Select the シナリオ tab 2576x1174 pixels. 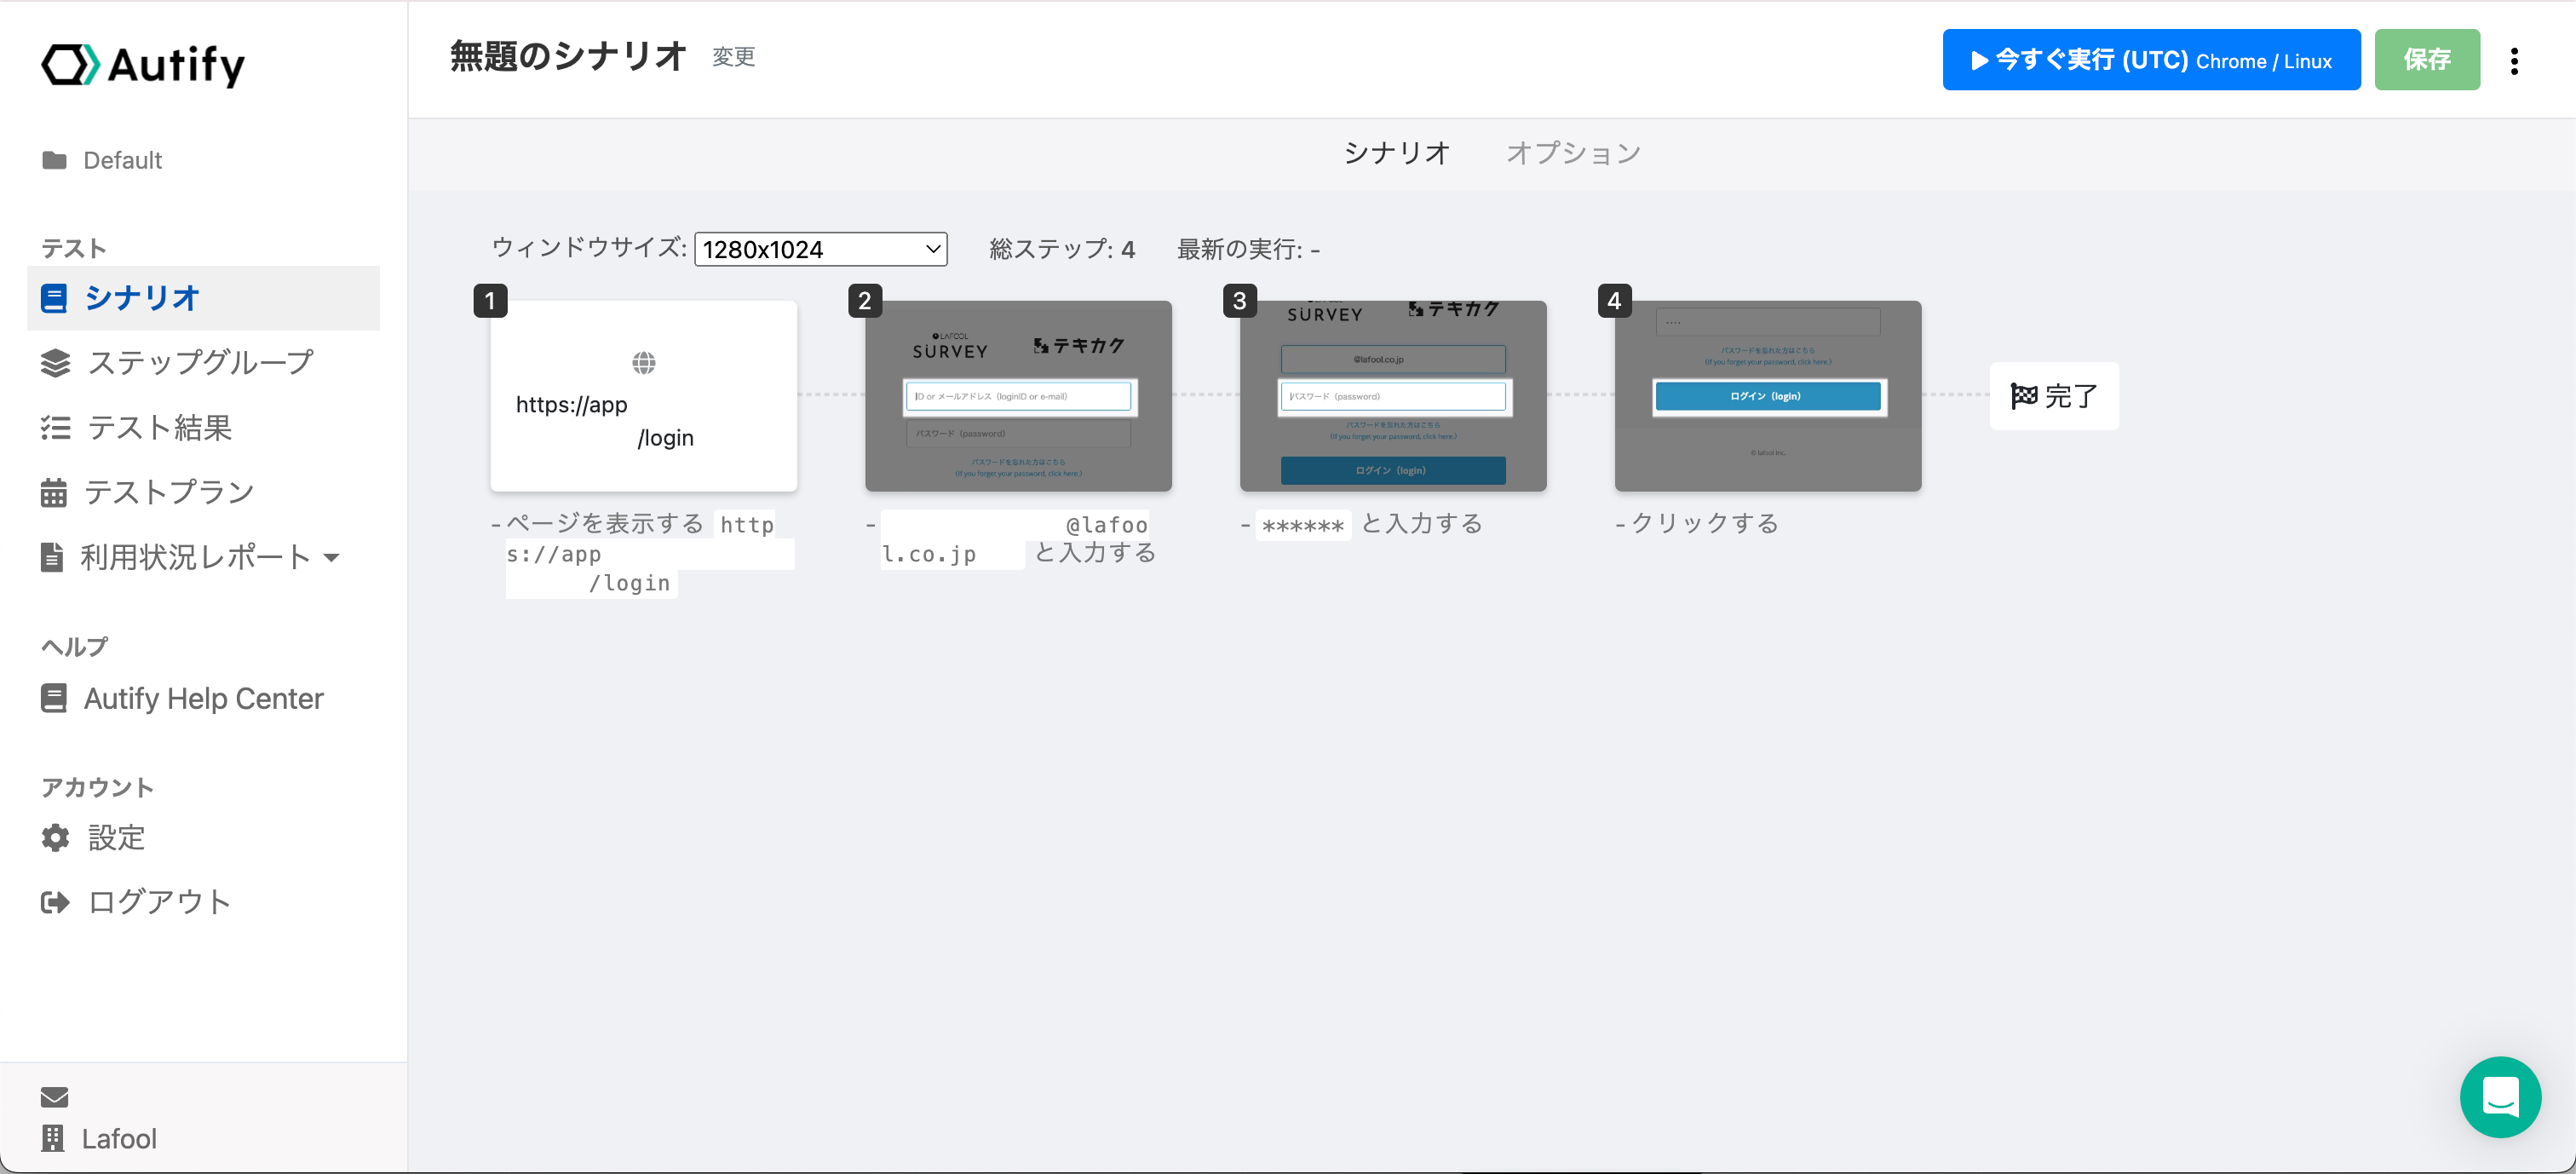(x=1397, y=152)
